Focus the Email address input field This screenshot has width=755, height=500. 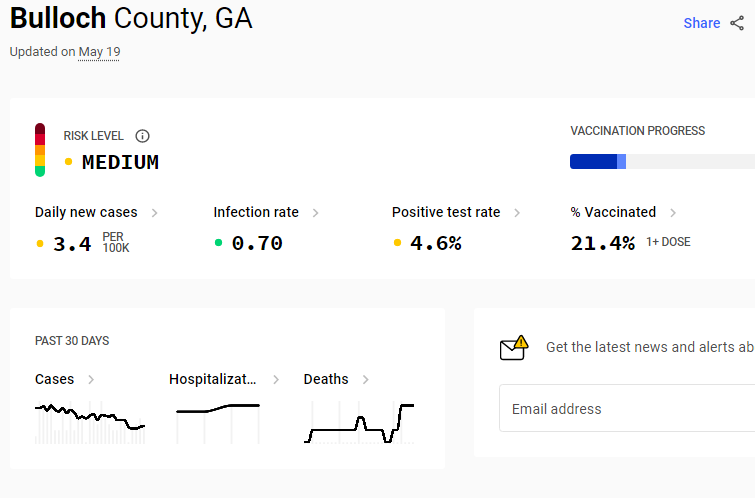[627, 408]
